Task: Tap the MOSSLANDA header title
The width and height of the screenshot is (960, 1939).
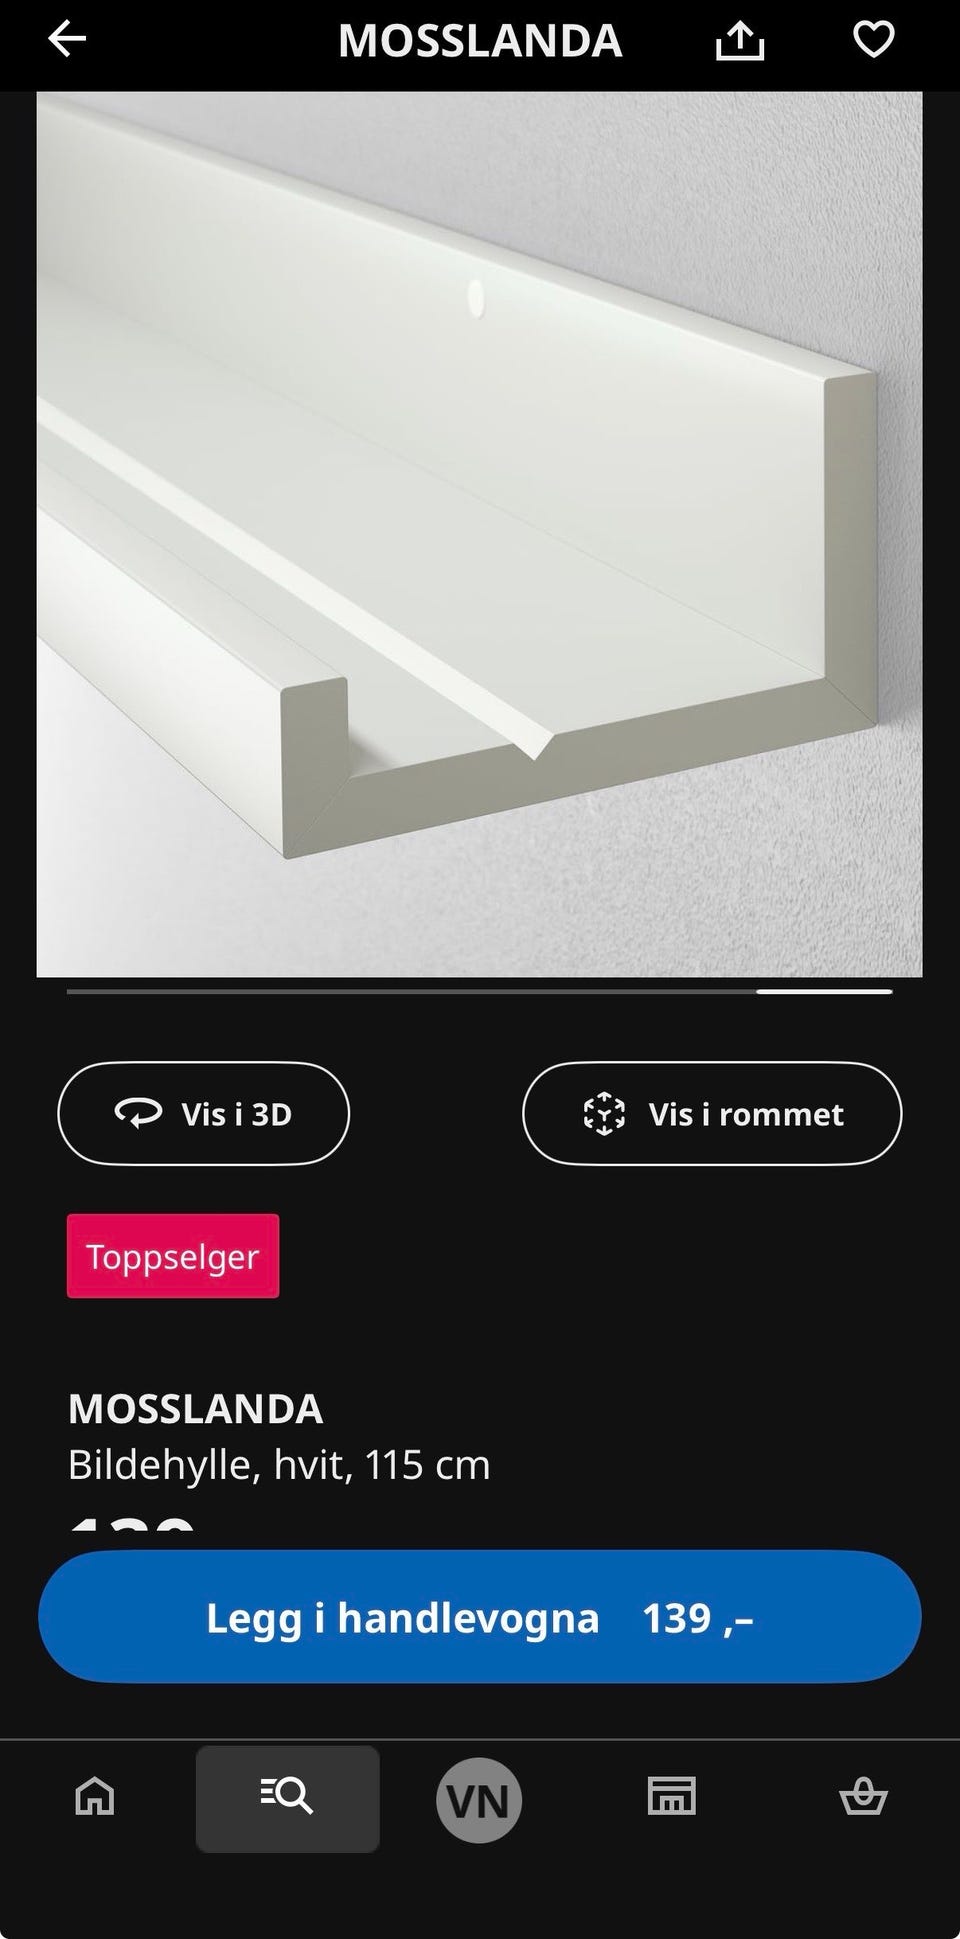Action: (480, 41)
